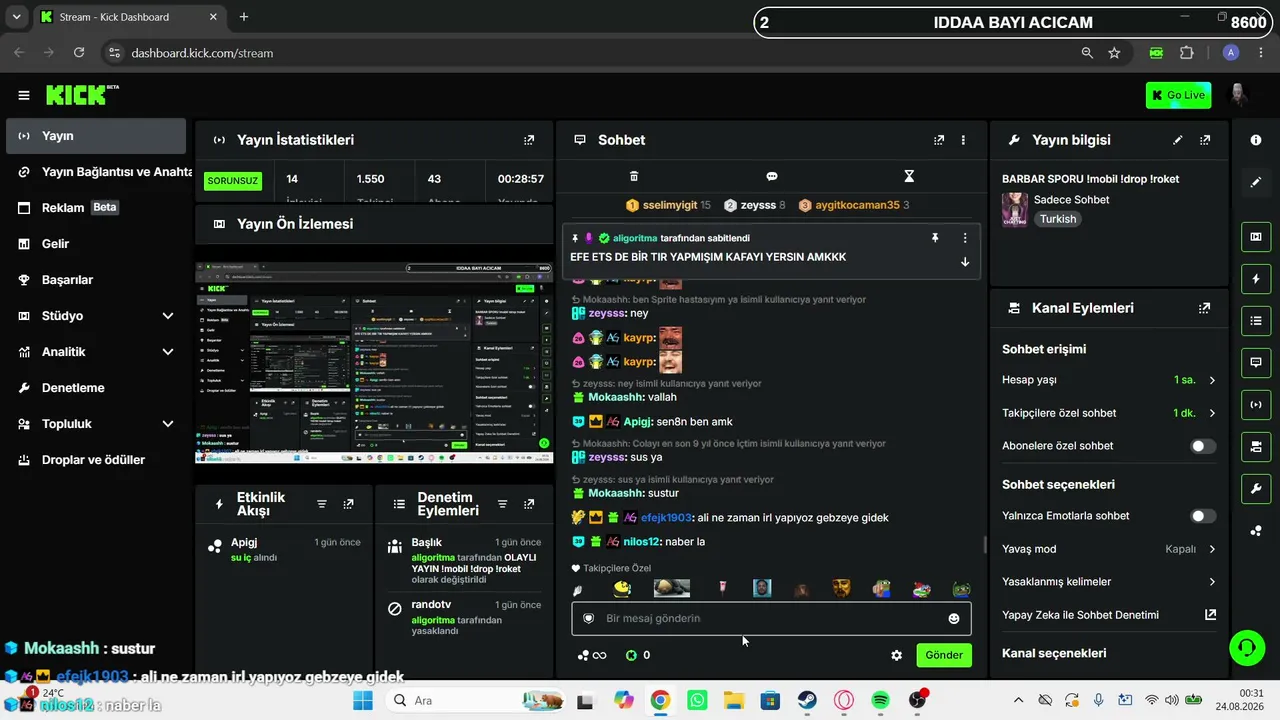The height and width of the screenshot is (720, 1280).
Task: Expand the Stüdyo sidebar section
Action: click(x=167, y=316)
